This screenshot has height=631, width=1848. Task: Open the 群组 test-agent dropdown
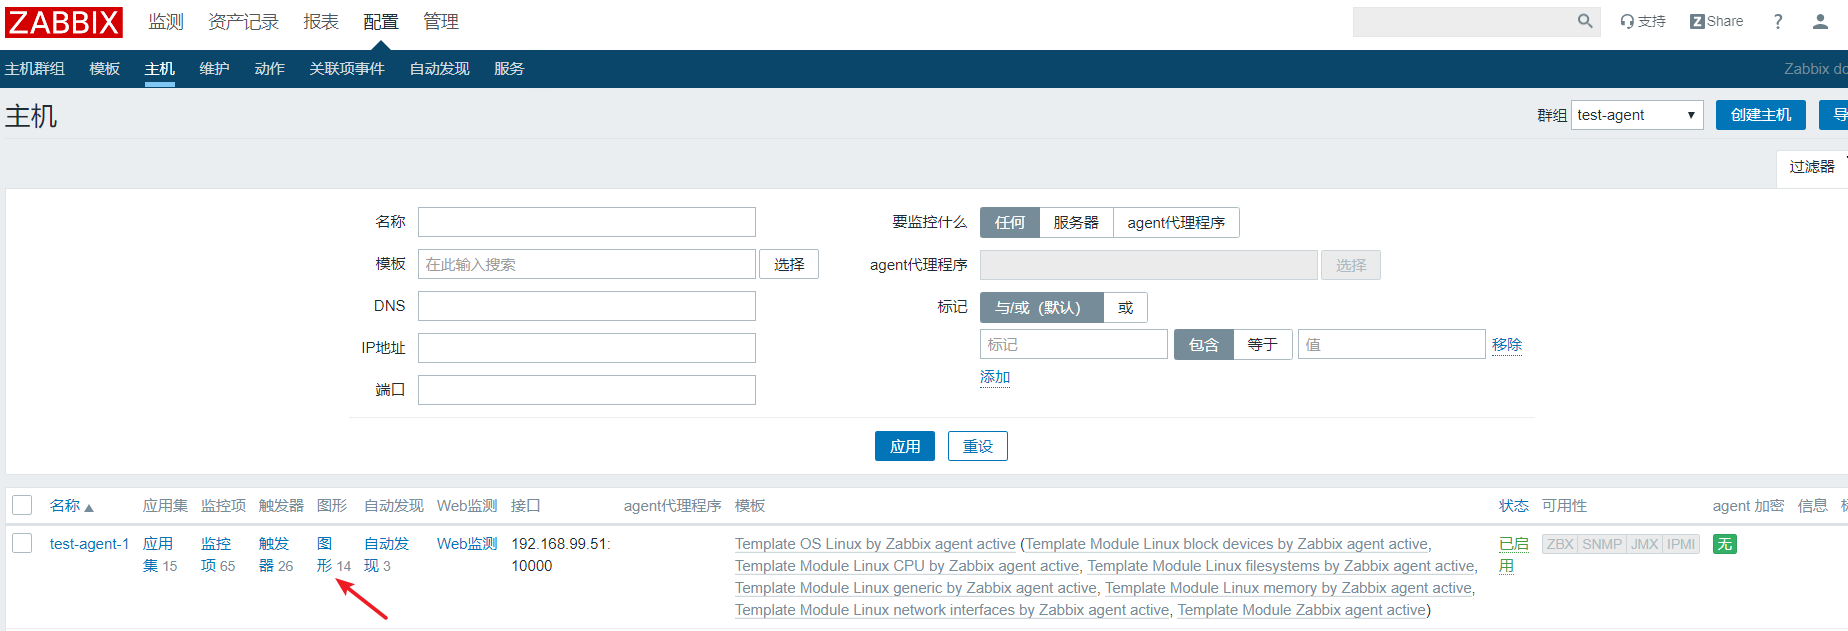pyautogui.click(x=1637, y=115)
